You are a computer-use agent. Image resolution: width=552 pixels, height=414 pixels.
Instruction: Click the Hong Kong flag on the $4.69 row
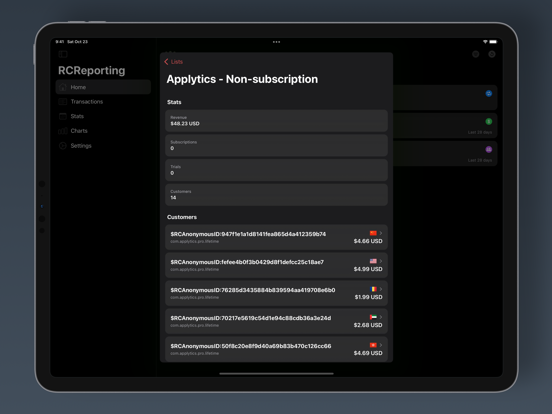(x=373, y=345)
